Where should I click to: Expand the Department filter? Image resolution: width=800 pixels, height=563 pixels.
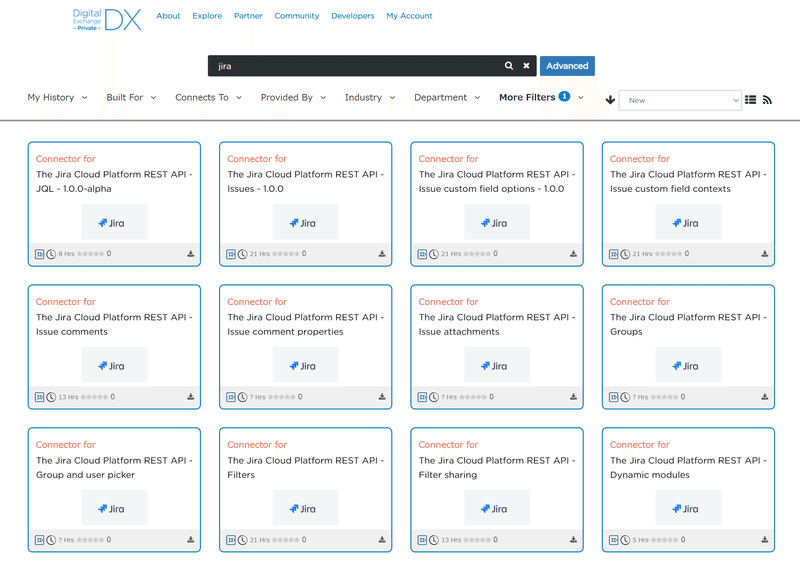pyautogui.click(x=447, y=97)
